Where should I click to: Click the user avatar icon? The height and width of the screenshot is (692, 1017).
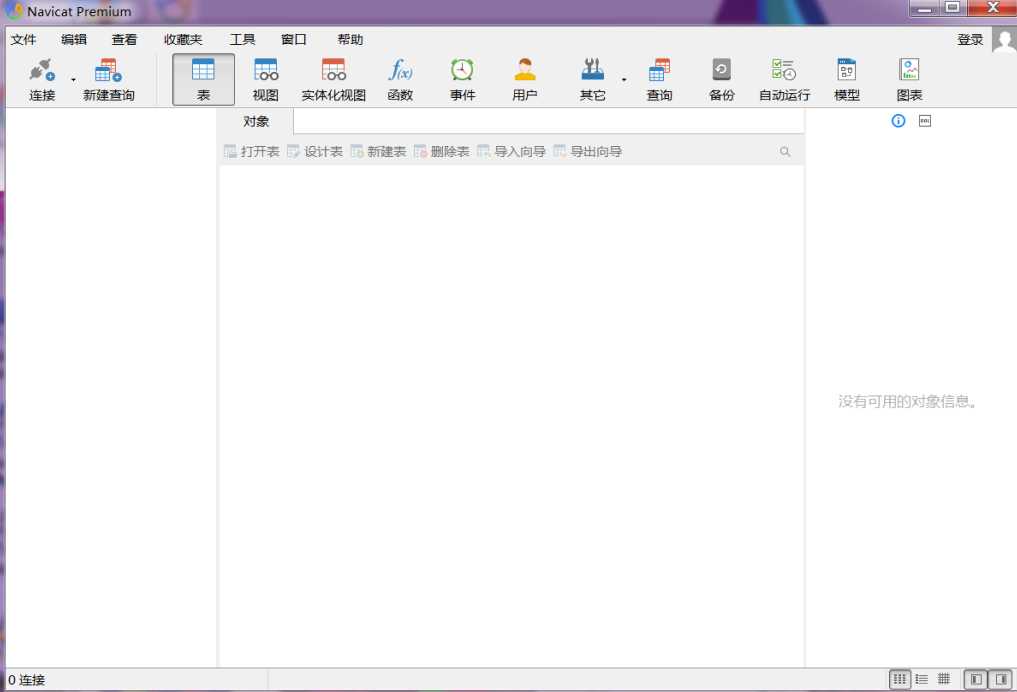pyautogui.click(x=1004, y=41)
